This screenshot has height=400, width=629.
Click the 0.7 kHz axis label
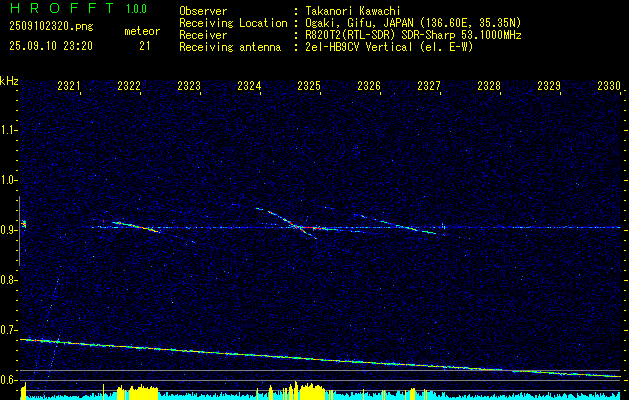[x=7, y=330]
